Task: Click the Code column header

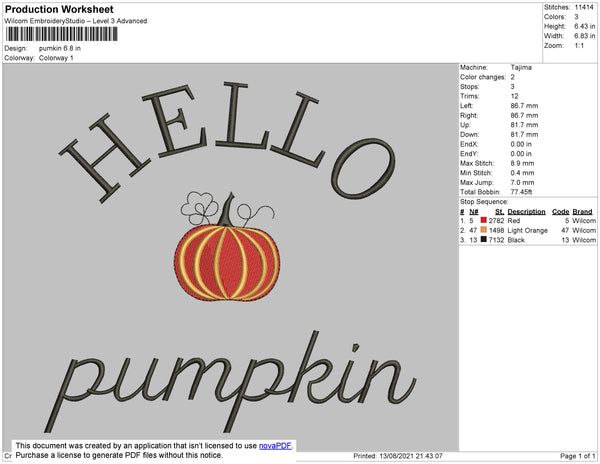Action: [561, 212]
